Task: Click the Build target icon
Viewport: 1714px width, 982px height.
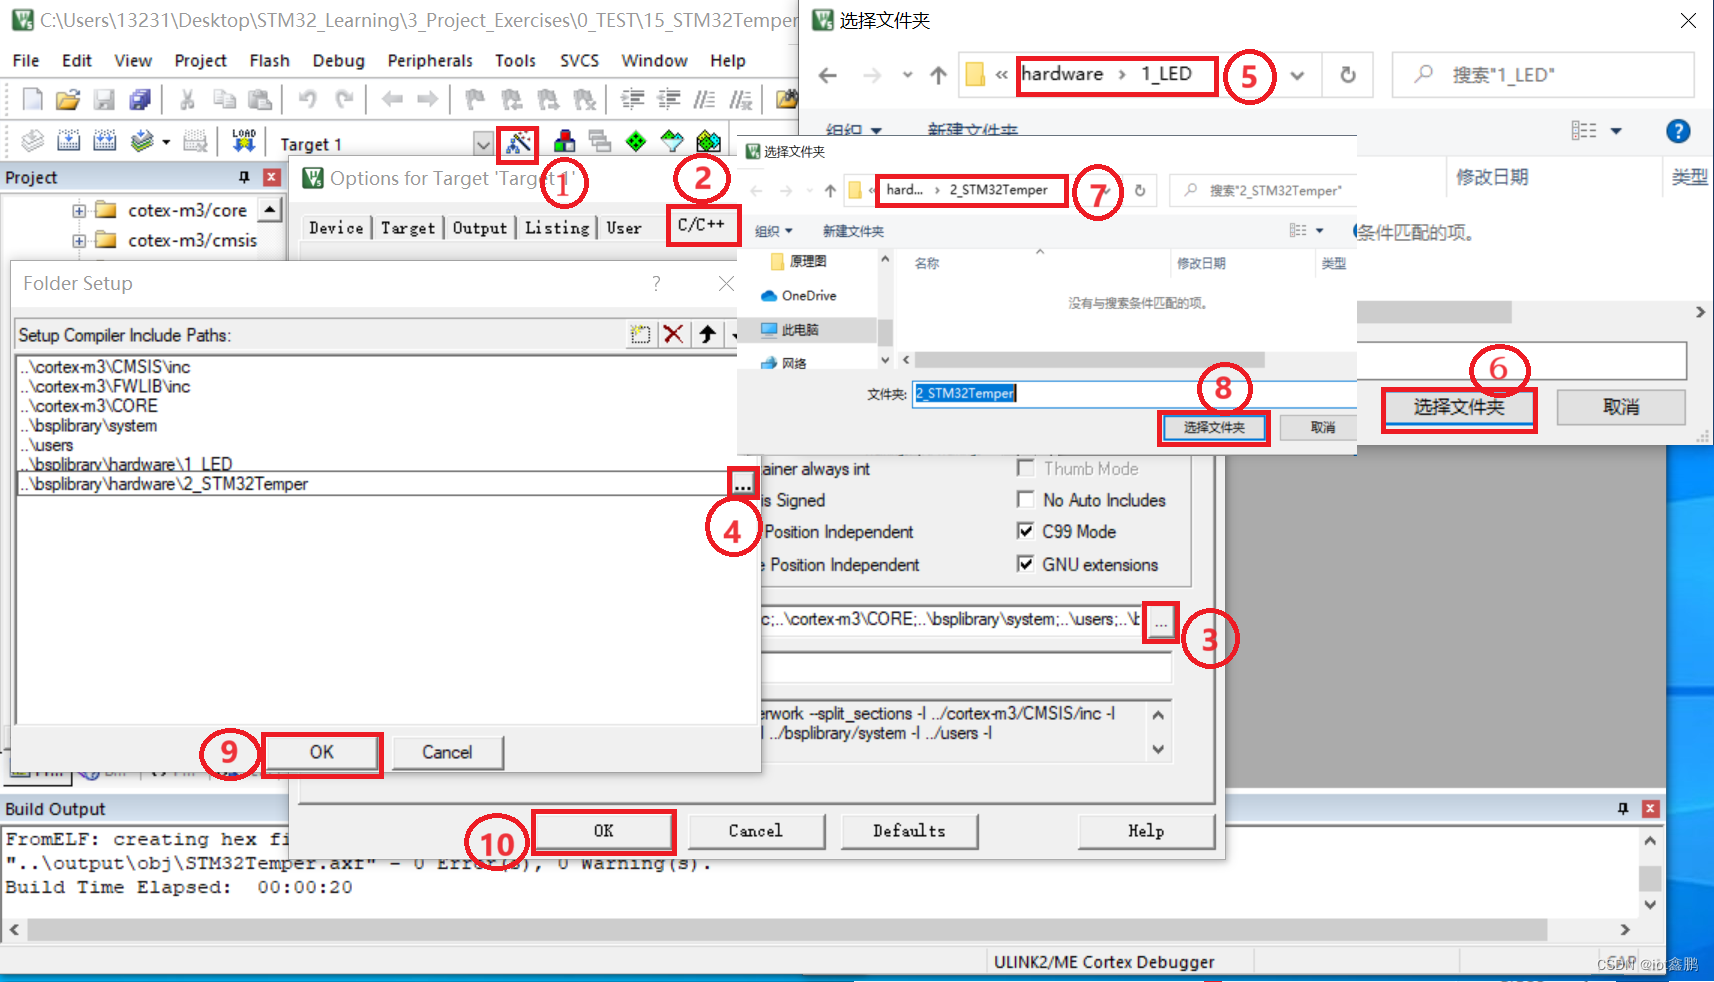Action: [68, 141]
